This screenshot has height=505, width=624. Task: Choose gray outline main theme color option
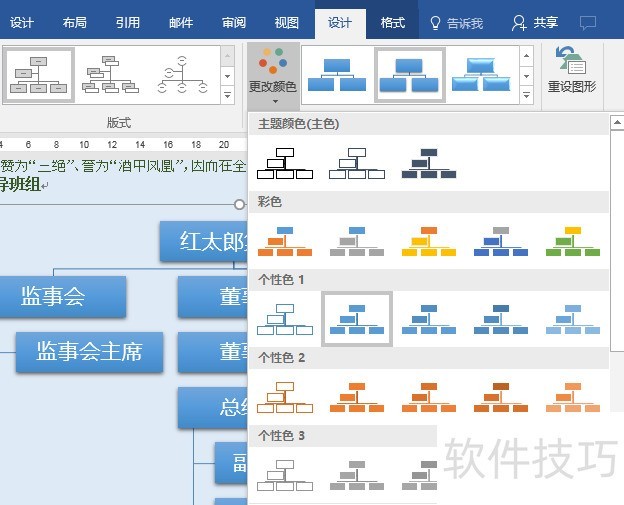click(357, 164)
